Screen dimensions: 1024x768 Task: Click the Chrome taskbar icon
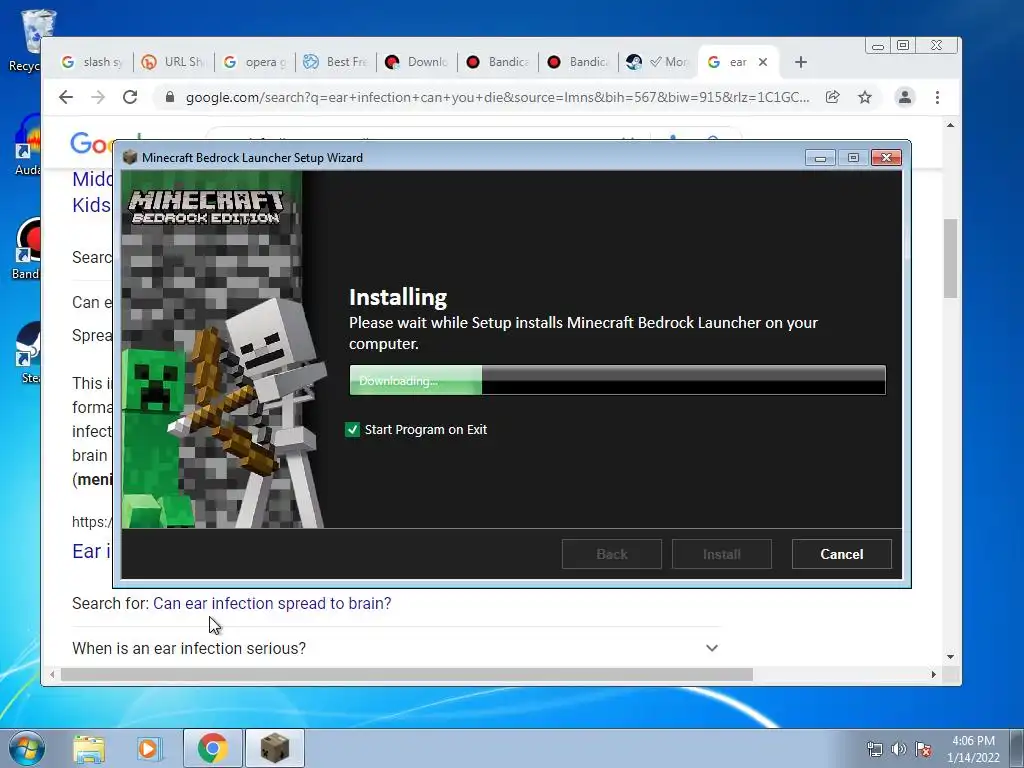point(212,748)
